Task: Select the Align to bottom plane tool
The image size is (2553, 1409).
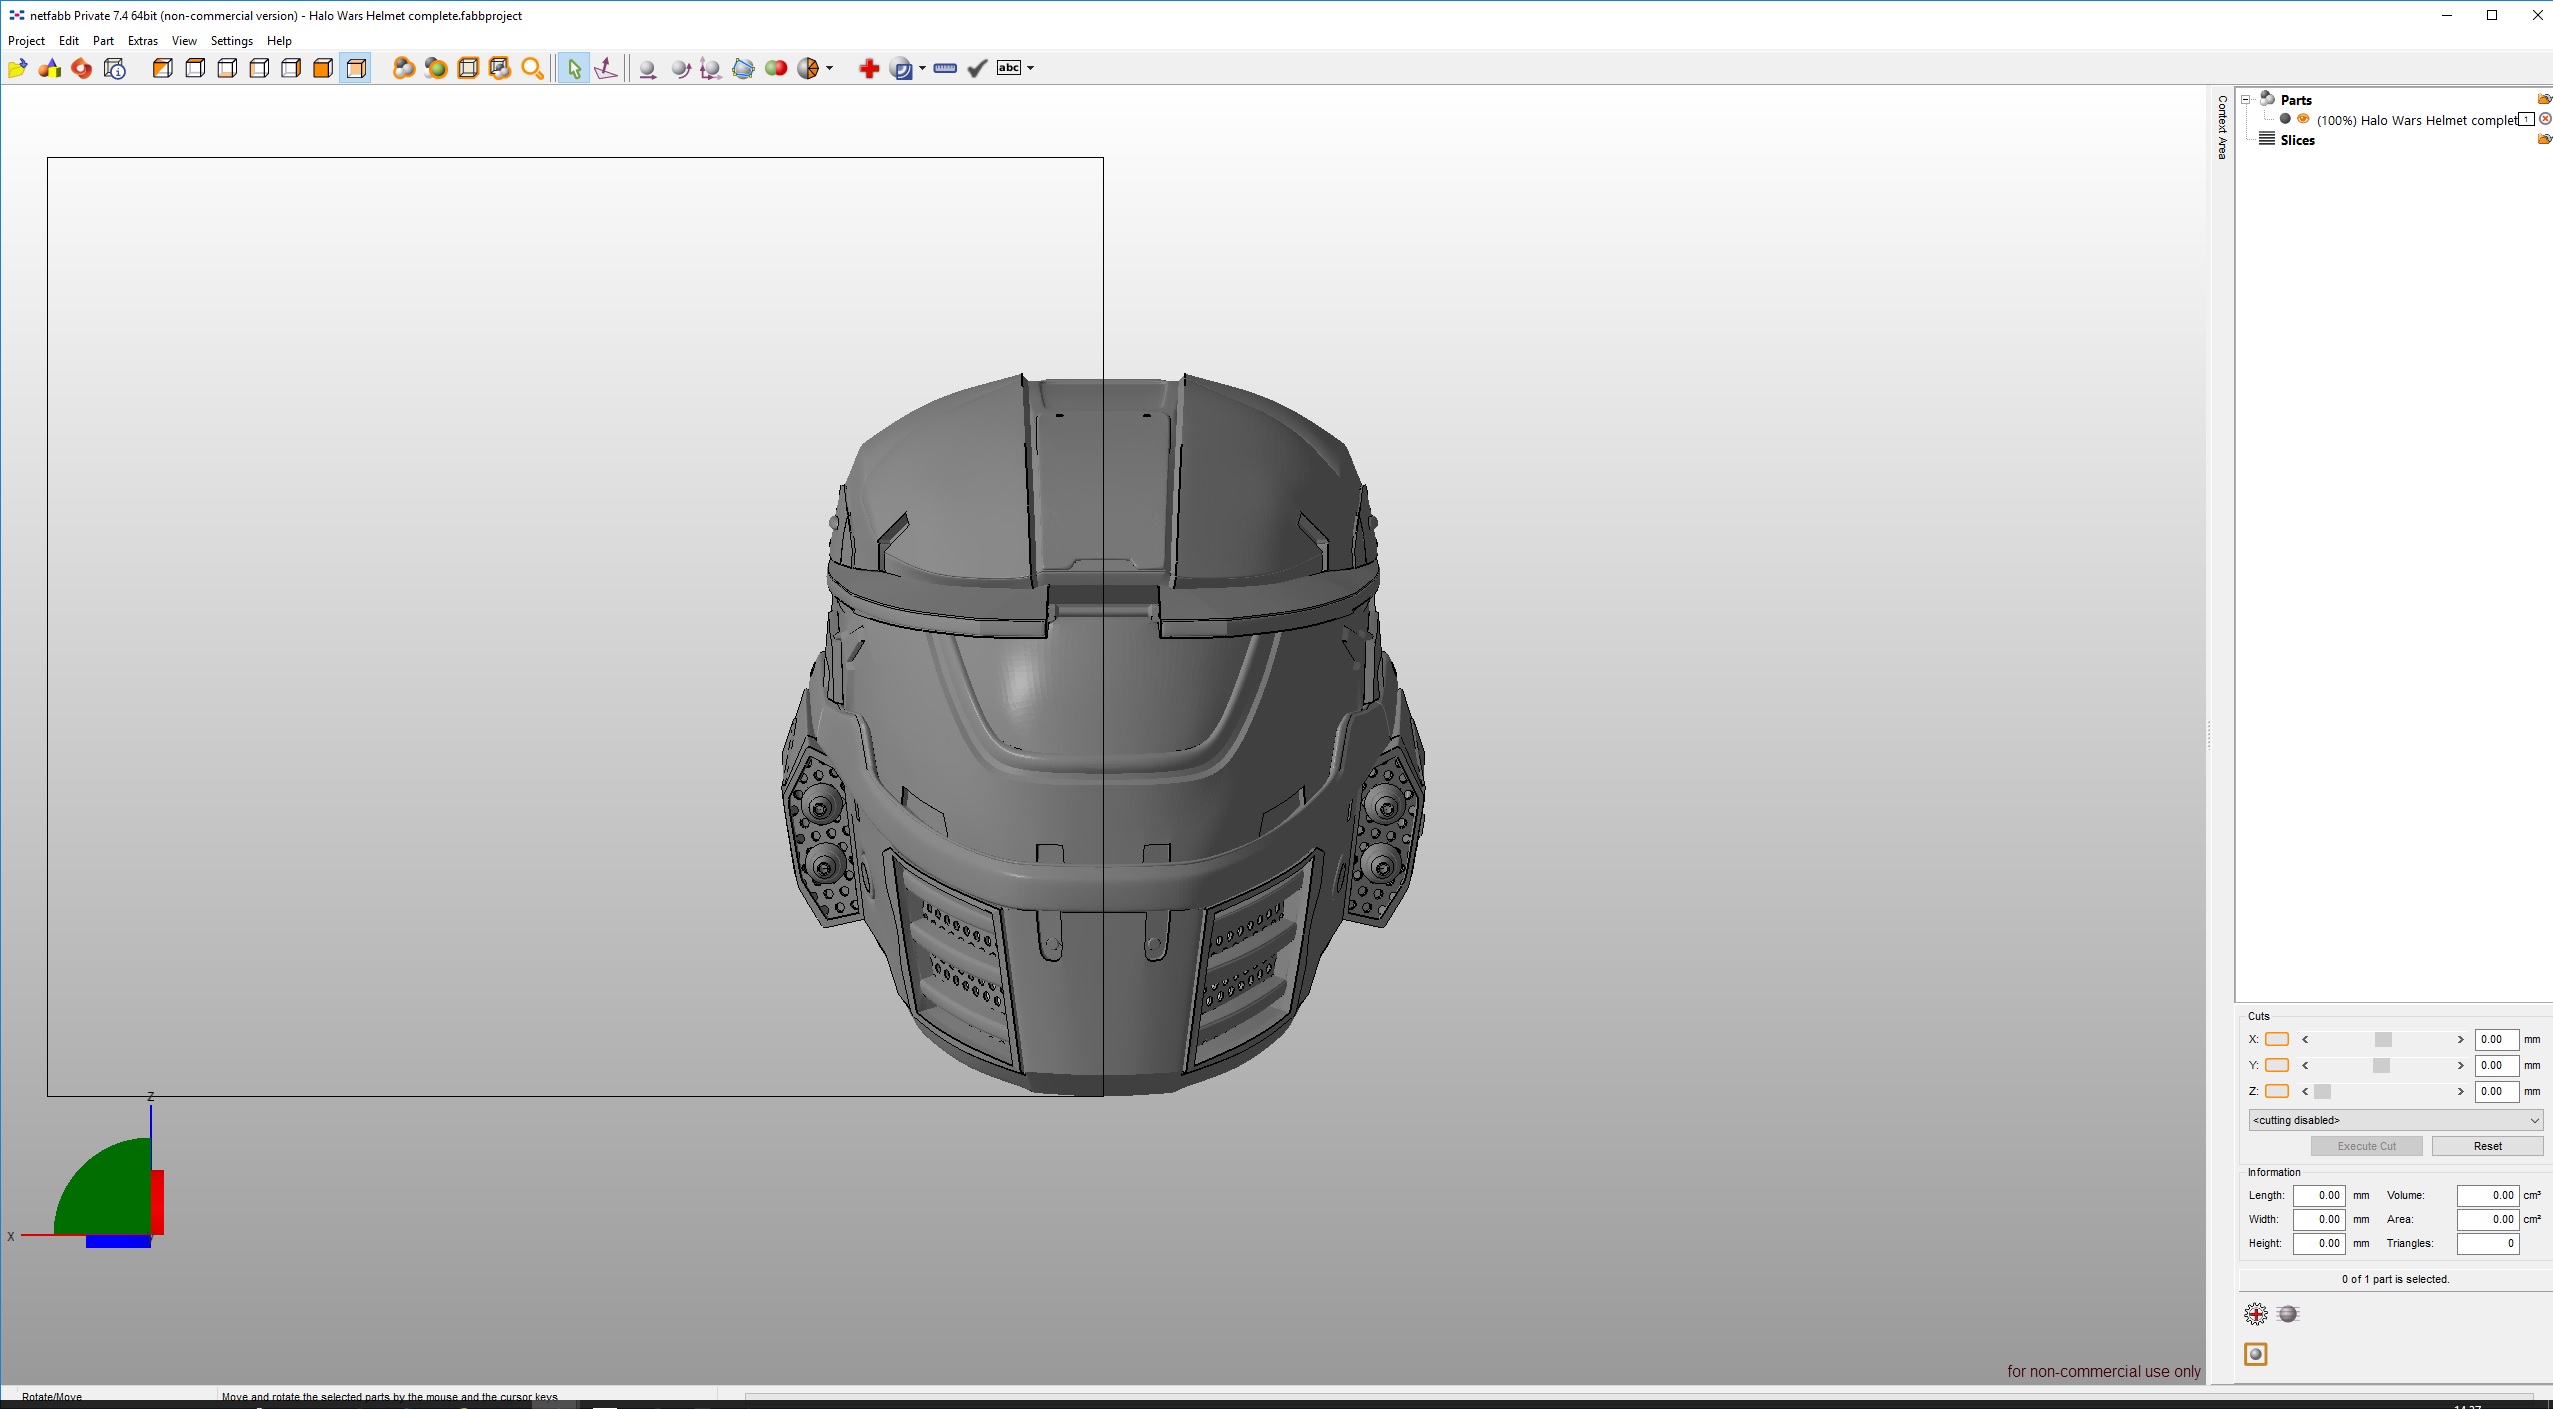Action: [606, 68]
